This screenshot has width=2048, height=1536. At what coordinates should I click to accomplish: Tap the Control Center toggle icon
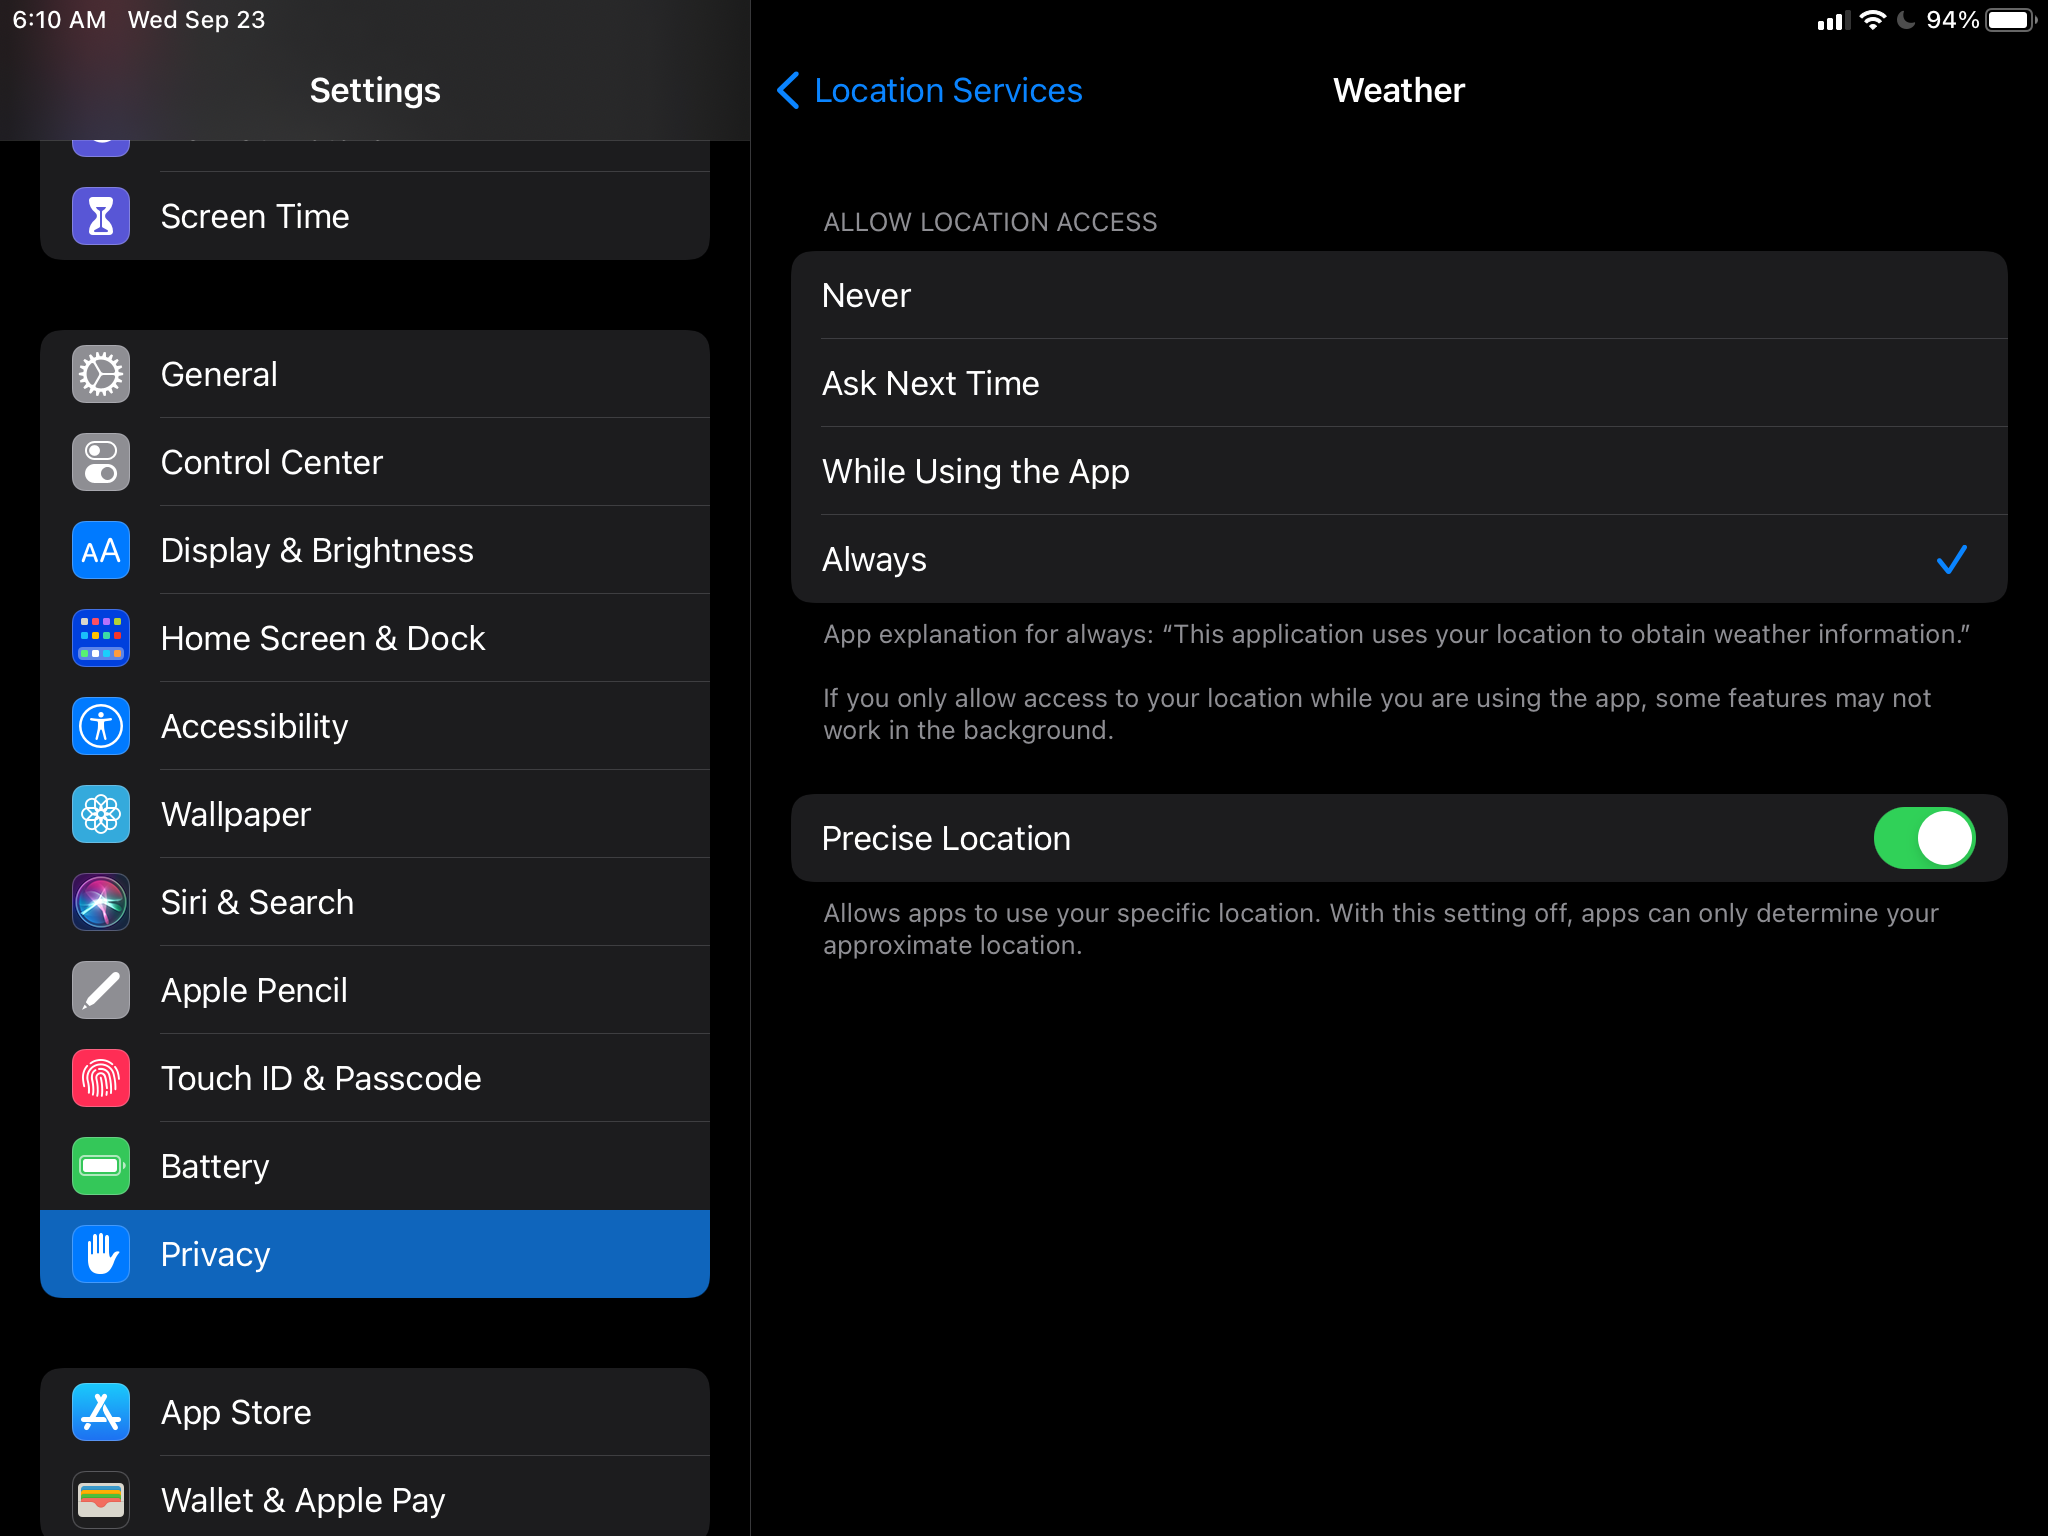click(x=101, y=462)
